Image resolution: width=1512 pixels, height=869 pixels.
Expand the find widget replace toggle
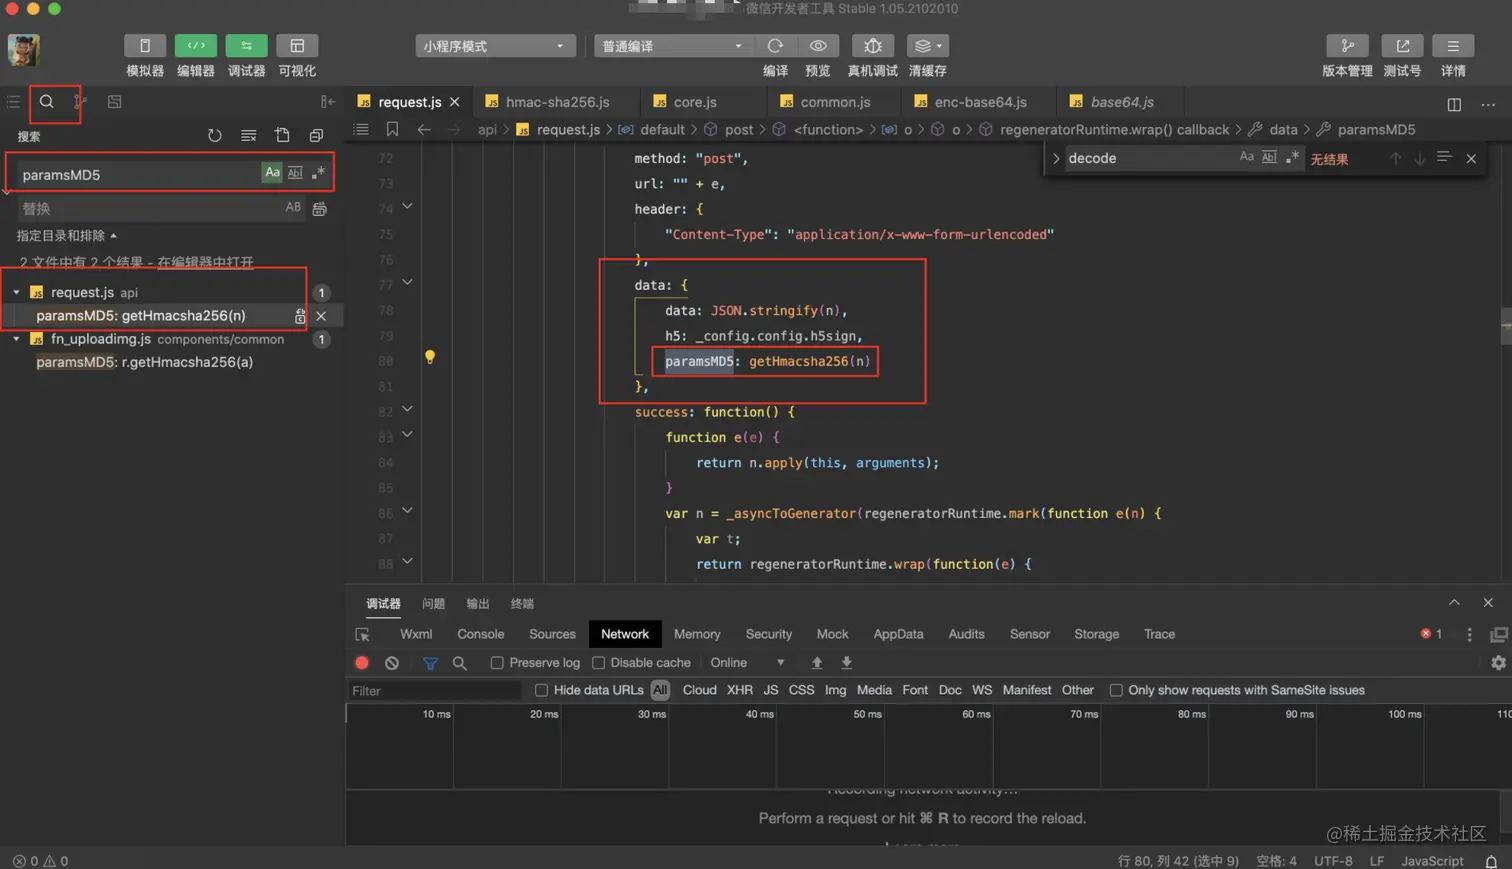(1056, 158)
